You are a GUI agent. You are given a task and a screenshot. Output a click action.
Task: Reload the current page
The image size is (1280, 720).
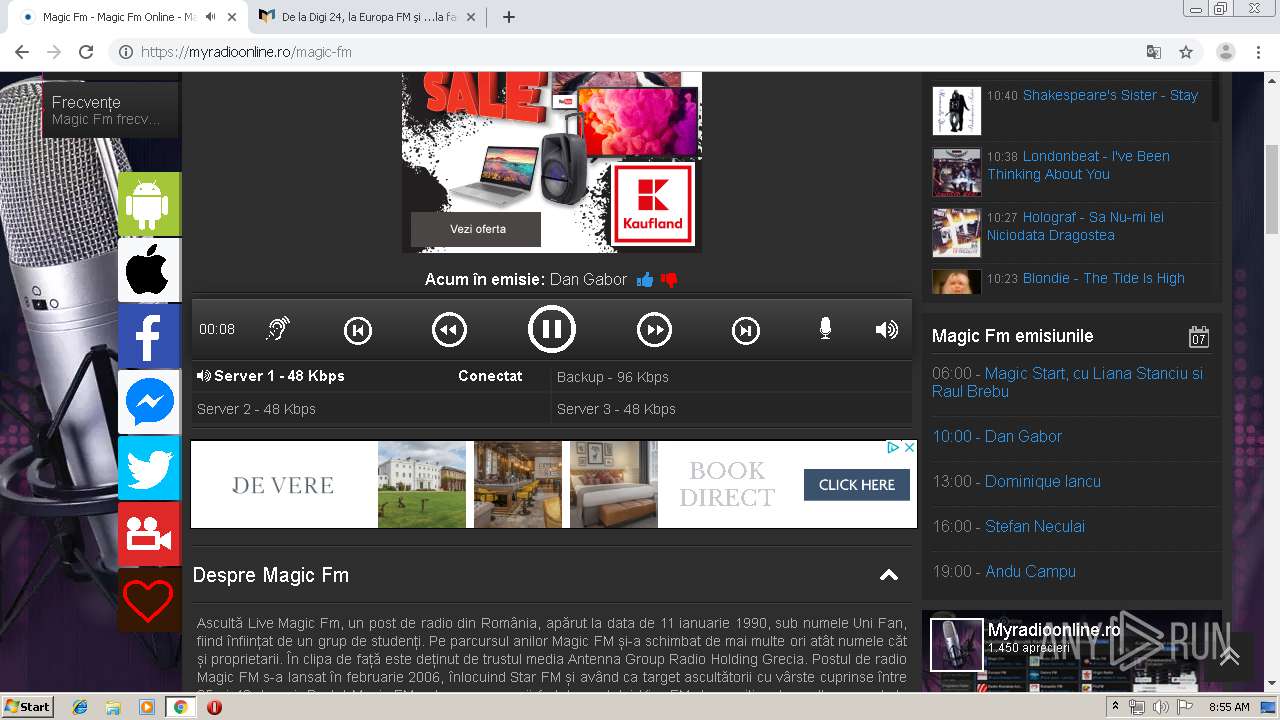click(86, 52)
